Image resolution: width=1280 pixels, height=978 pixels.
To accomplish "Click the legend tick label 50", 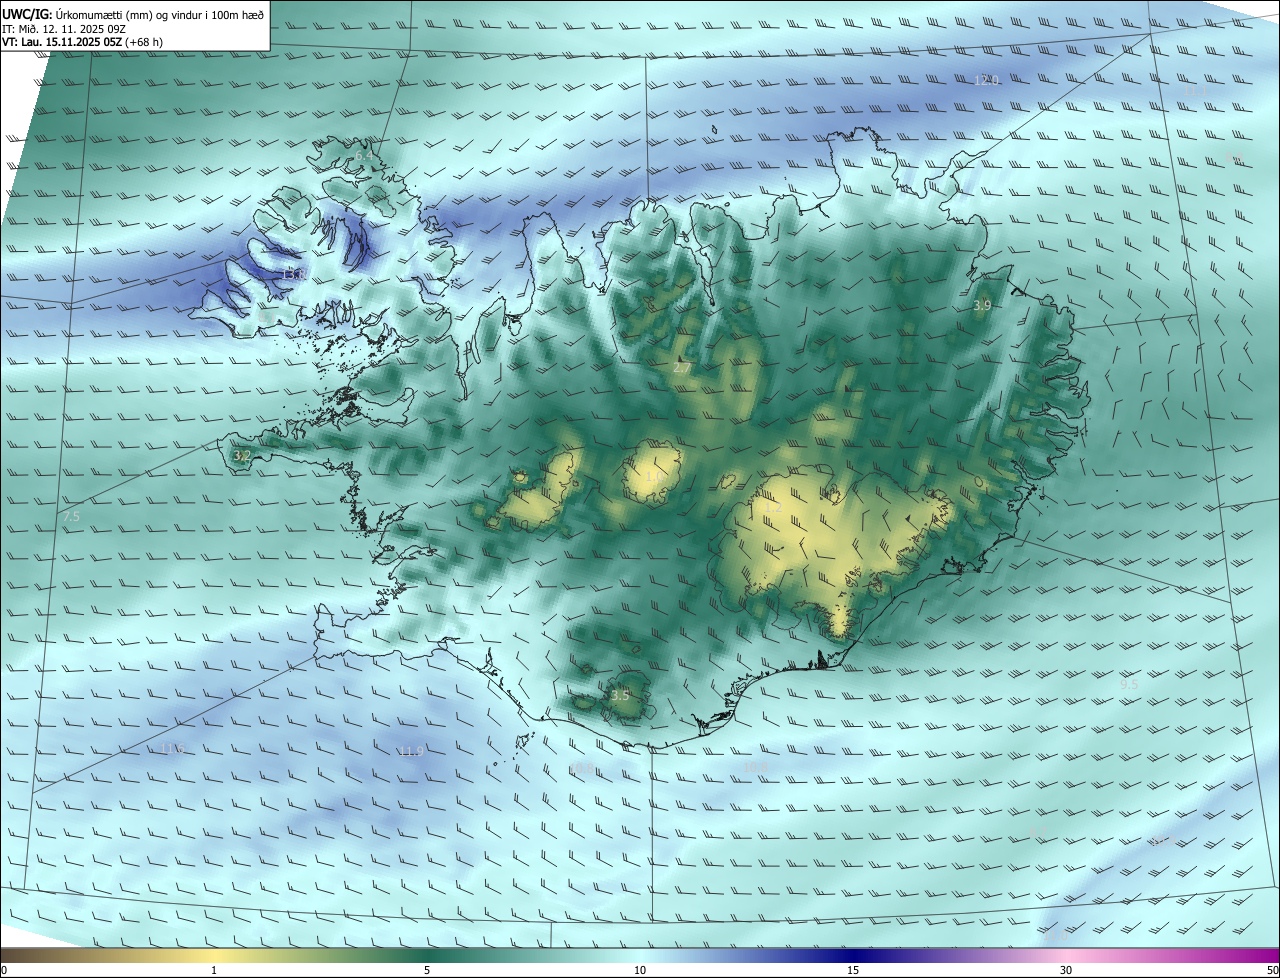I will tap(1272, 970).
